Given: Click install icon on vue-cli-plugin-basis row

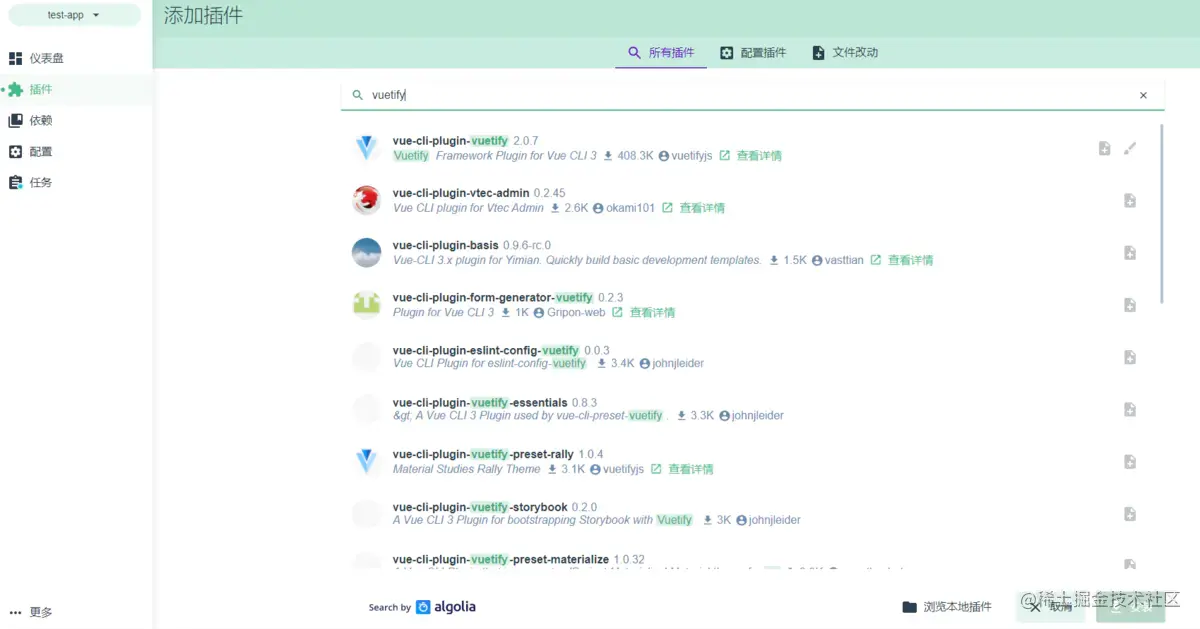Looking at the screenshot, I should click(x=1130, y=252).
